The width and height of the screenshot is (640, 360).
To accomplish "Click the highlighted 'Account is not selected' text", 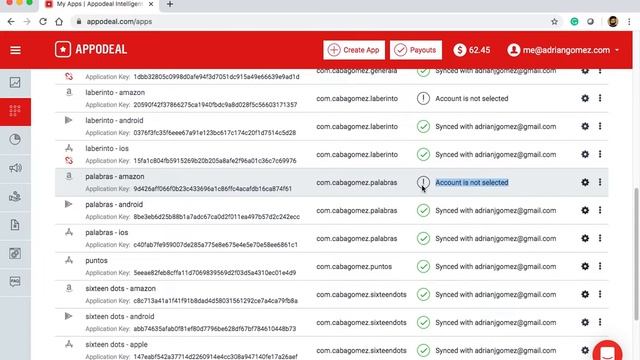I will [x=472, y=182].
